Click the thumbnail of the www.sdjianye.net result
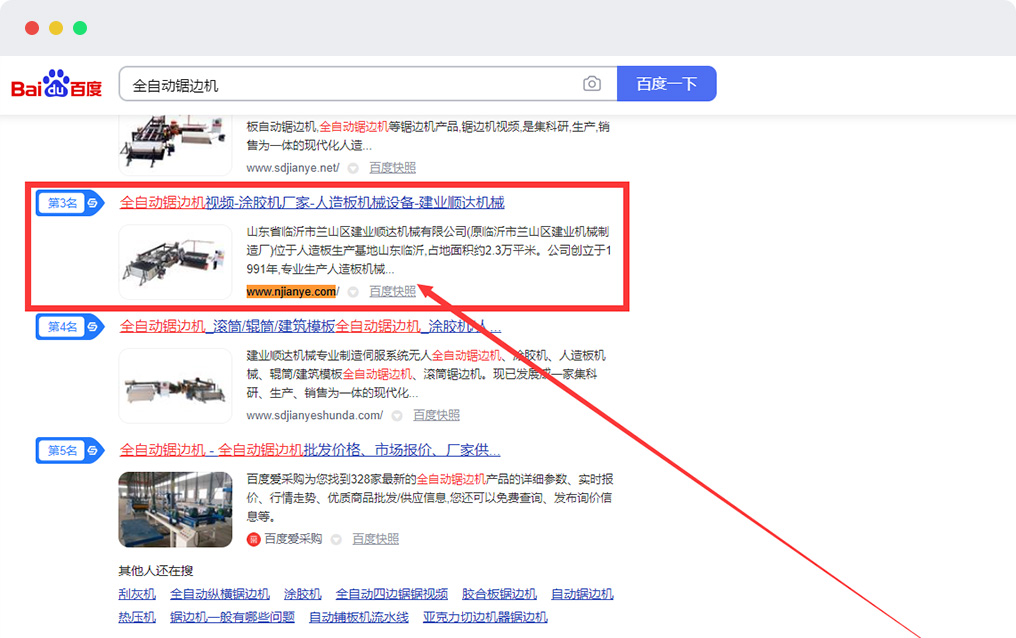This screenshot has height=638, width=1016. pos(175,144)
